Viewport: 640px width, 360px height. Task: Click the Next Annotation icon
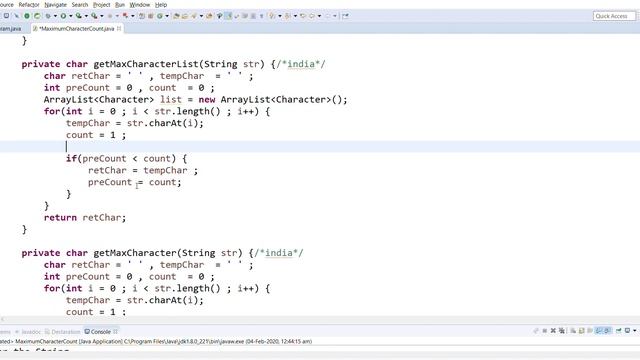tap(271, 16)
